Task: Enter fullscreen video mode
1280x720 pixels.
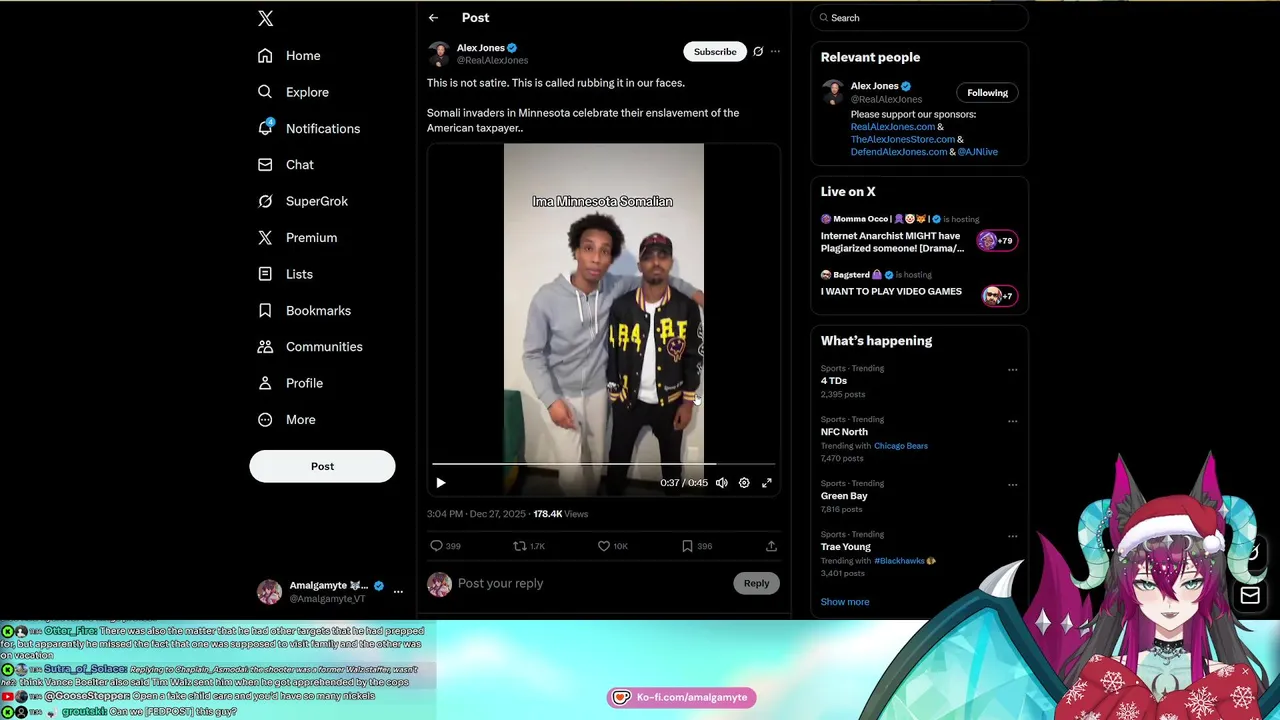Action: coord(767,483)
